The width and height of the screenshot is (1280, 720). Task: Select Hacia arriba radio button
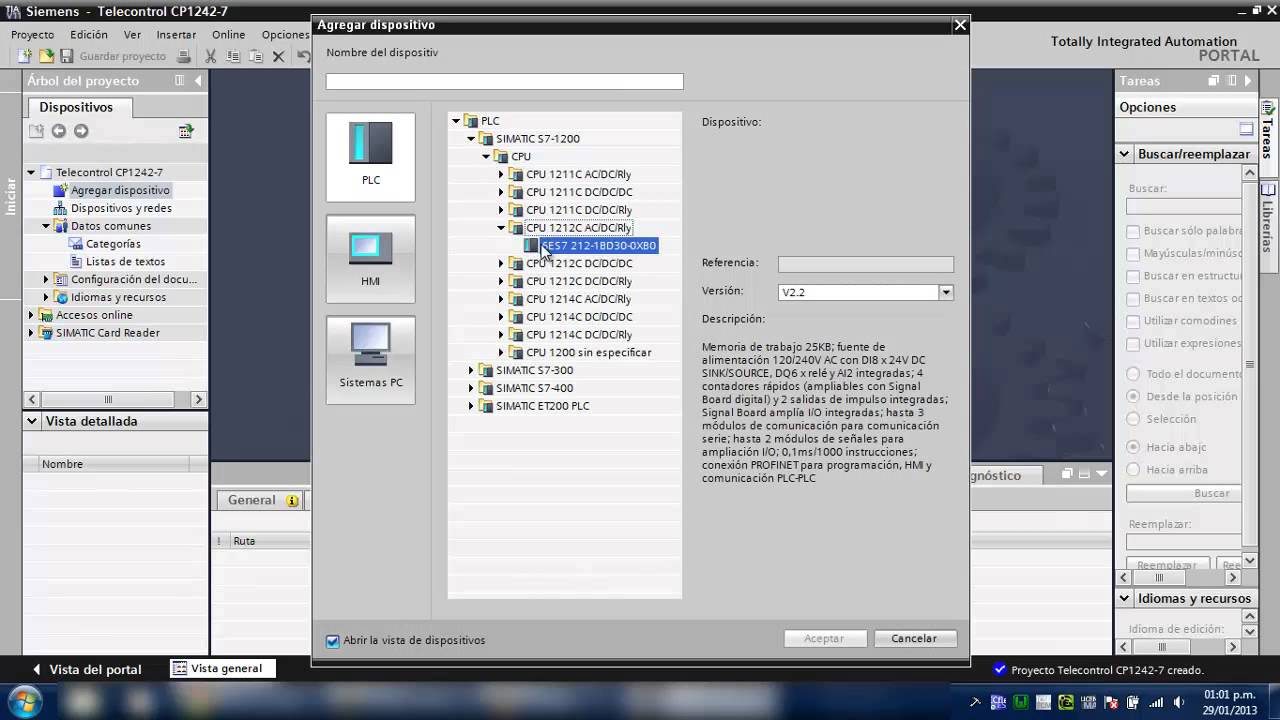[x=1133, y=469]
